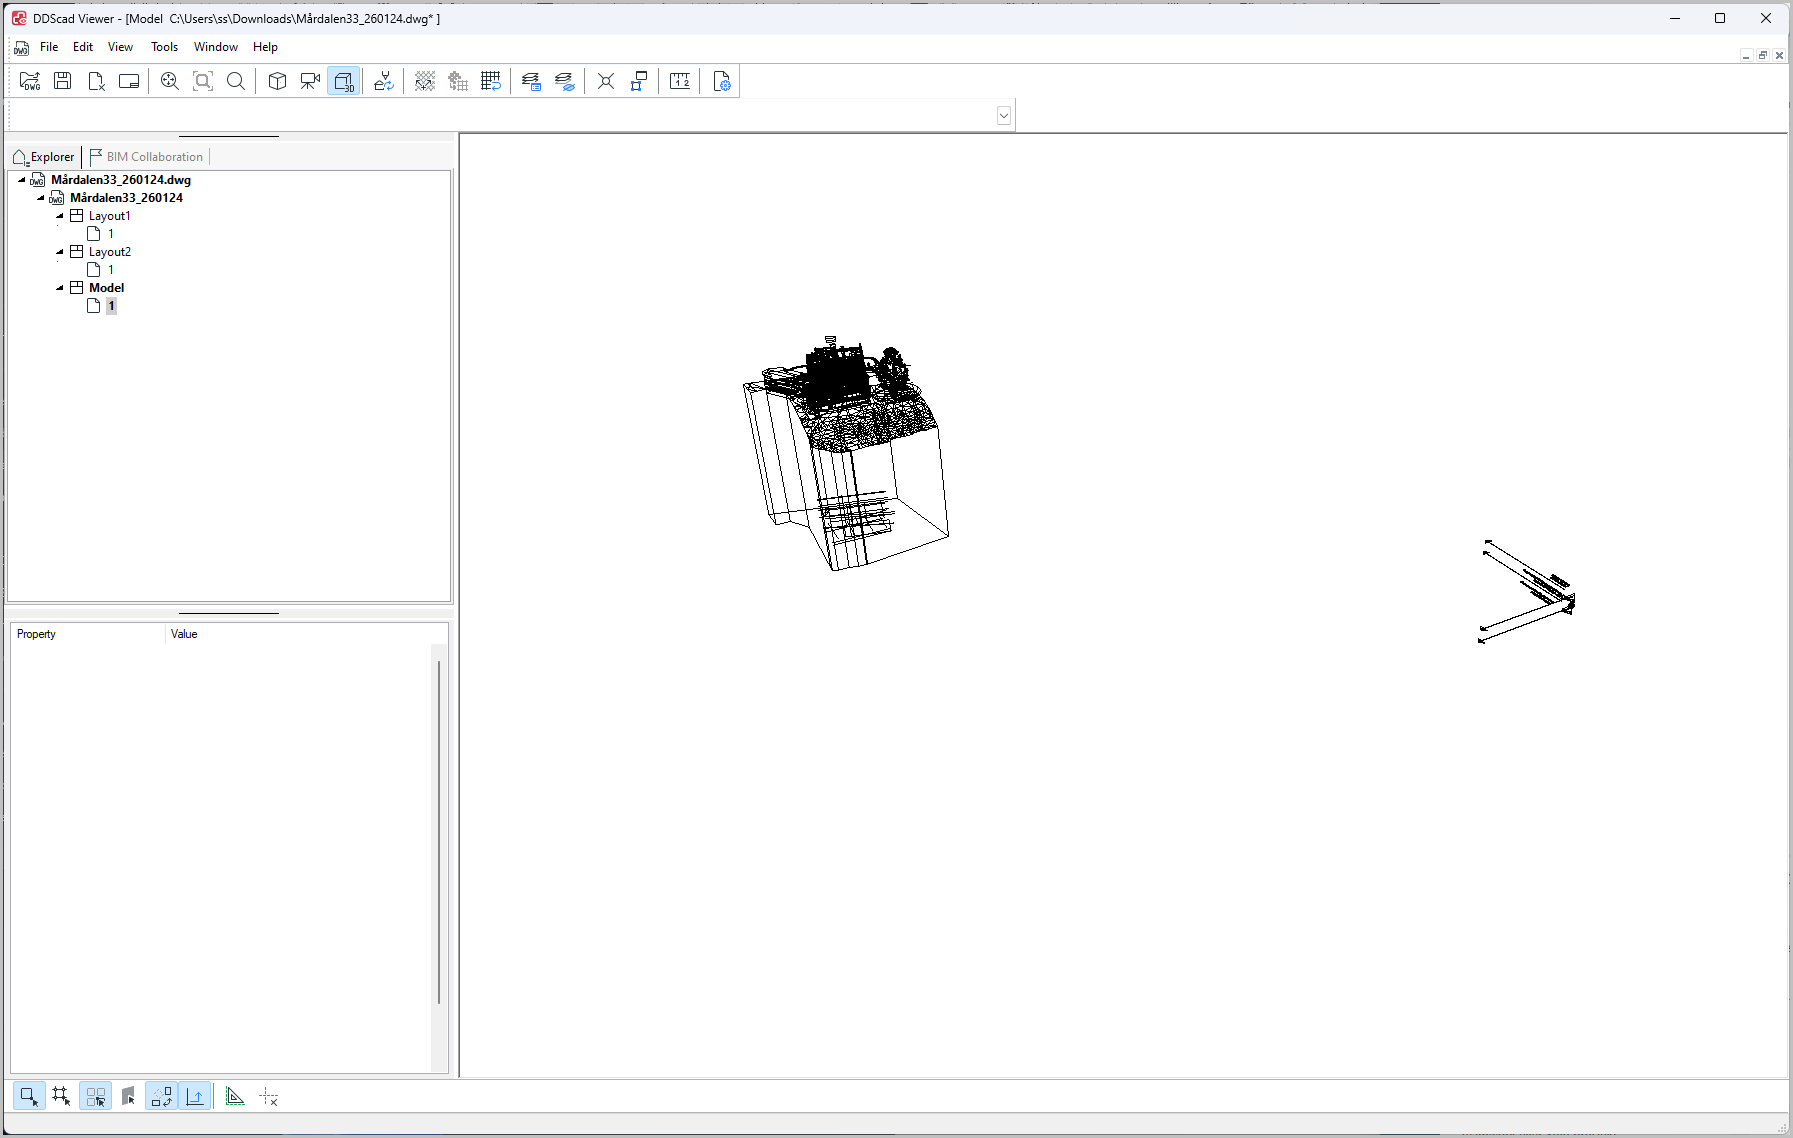Click the zoom extents magnifier with arrows

pos(170,82)
